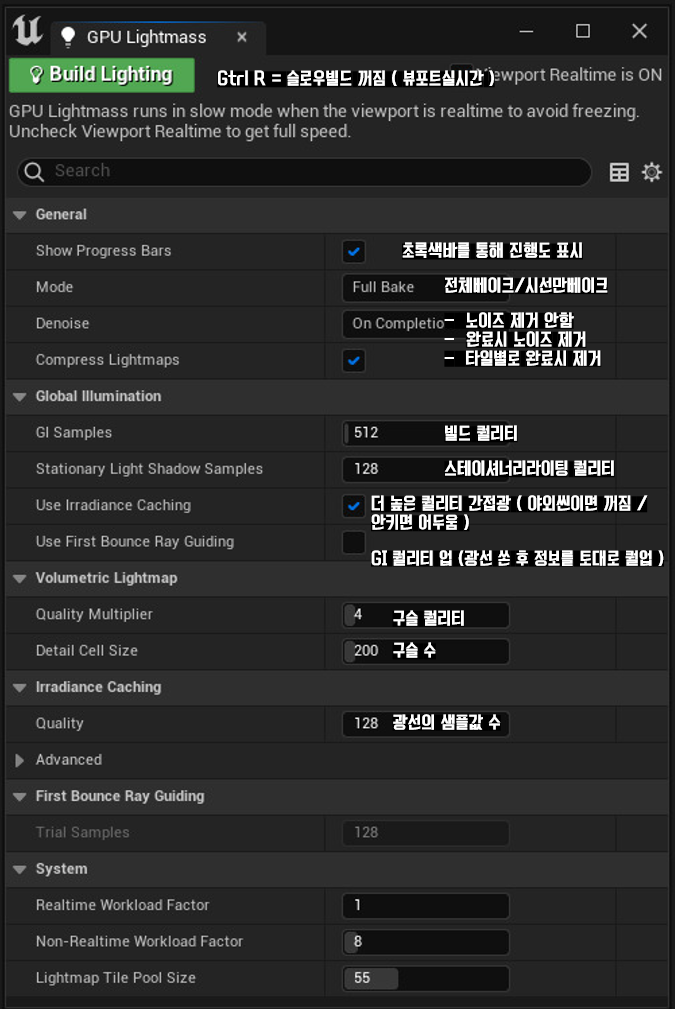Click Lightmap Tile Pool Size value field

425,978
